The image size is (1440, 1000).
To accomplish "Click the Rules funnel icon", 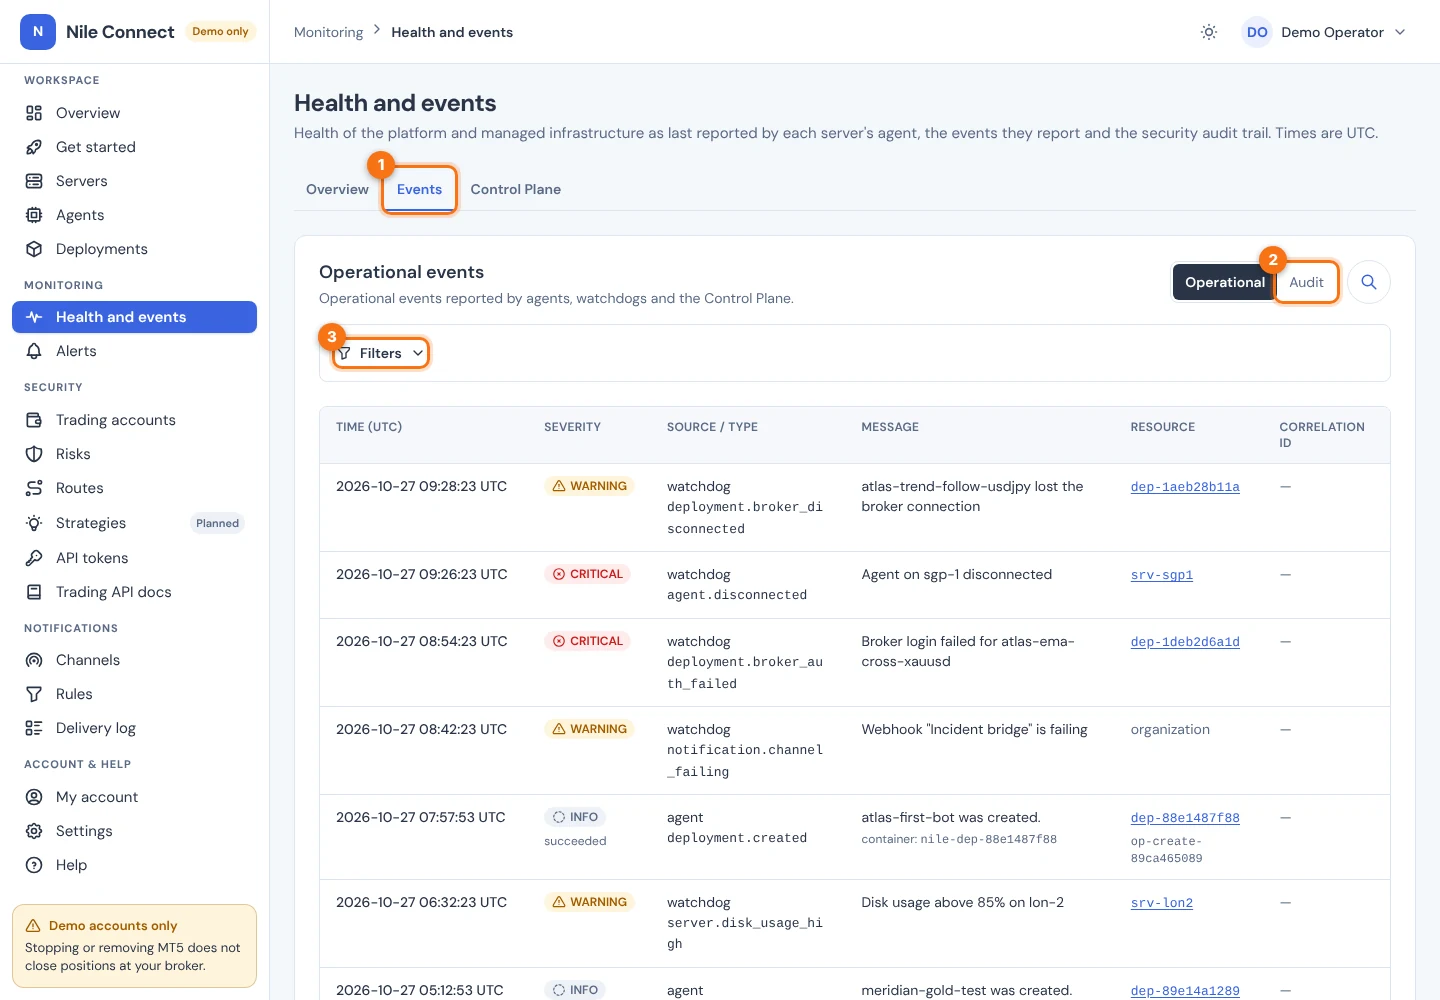I will pos(34,694).
